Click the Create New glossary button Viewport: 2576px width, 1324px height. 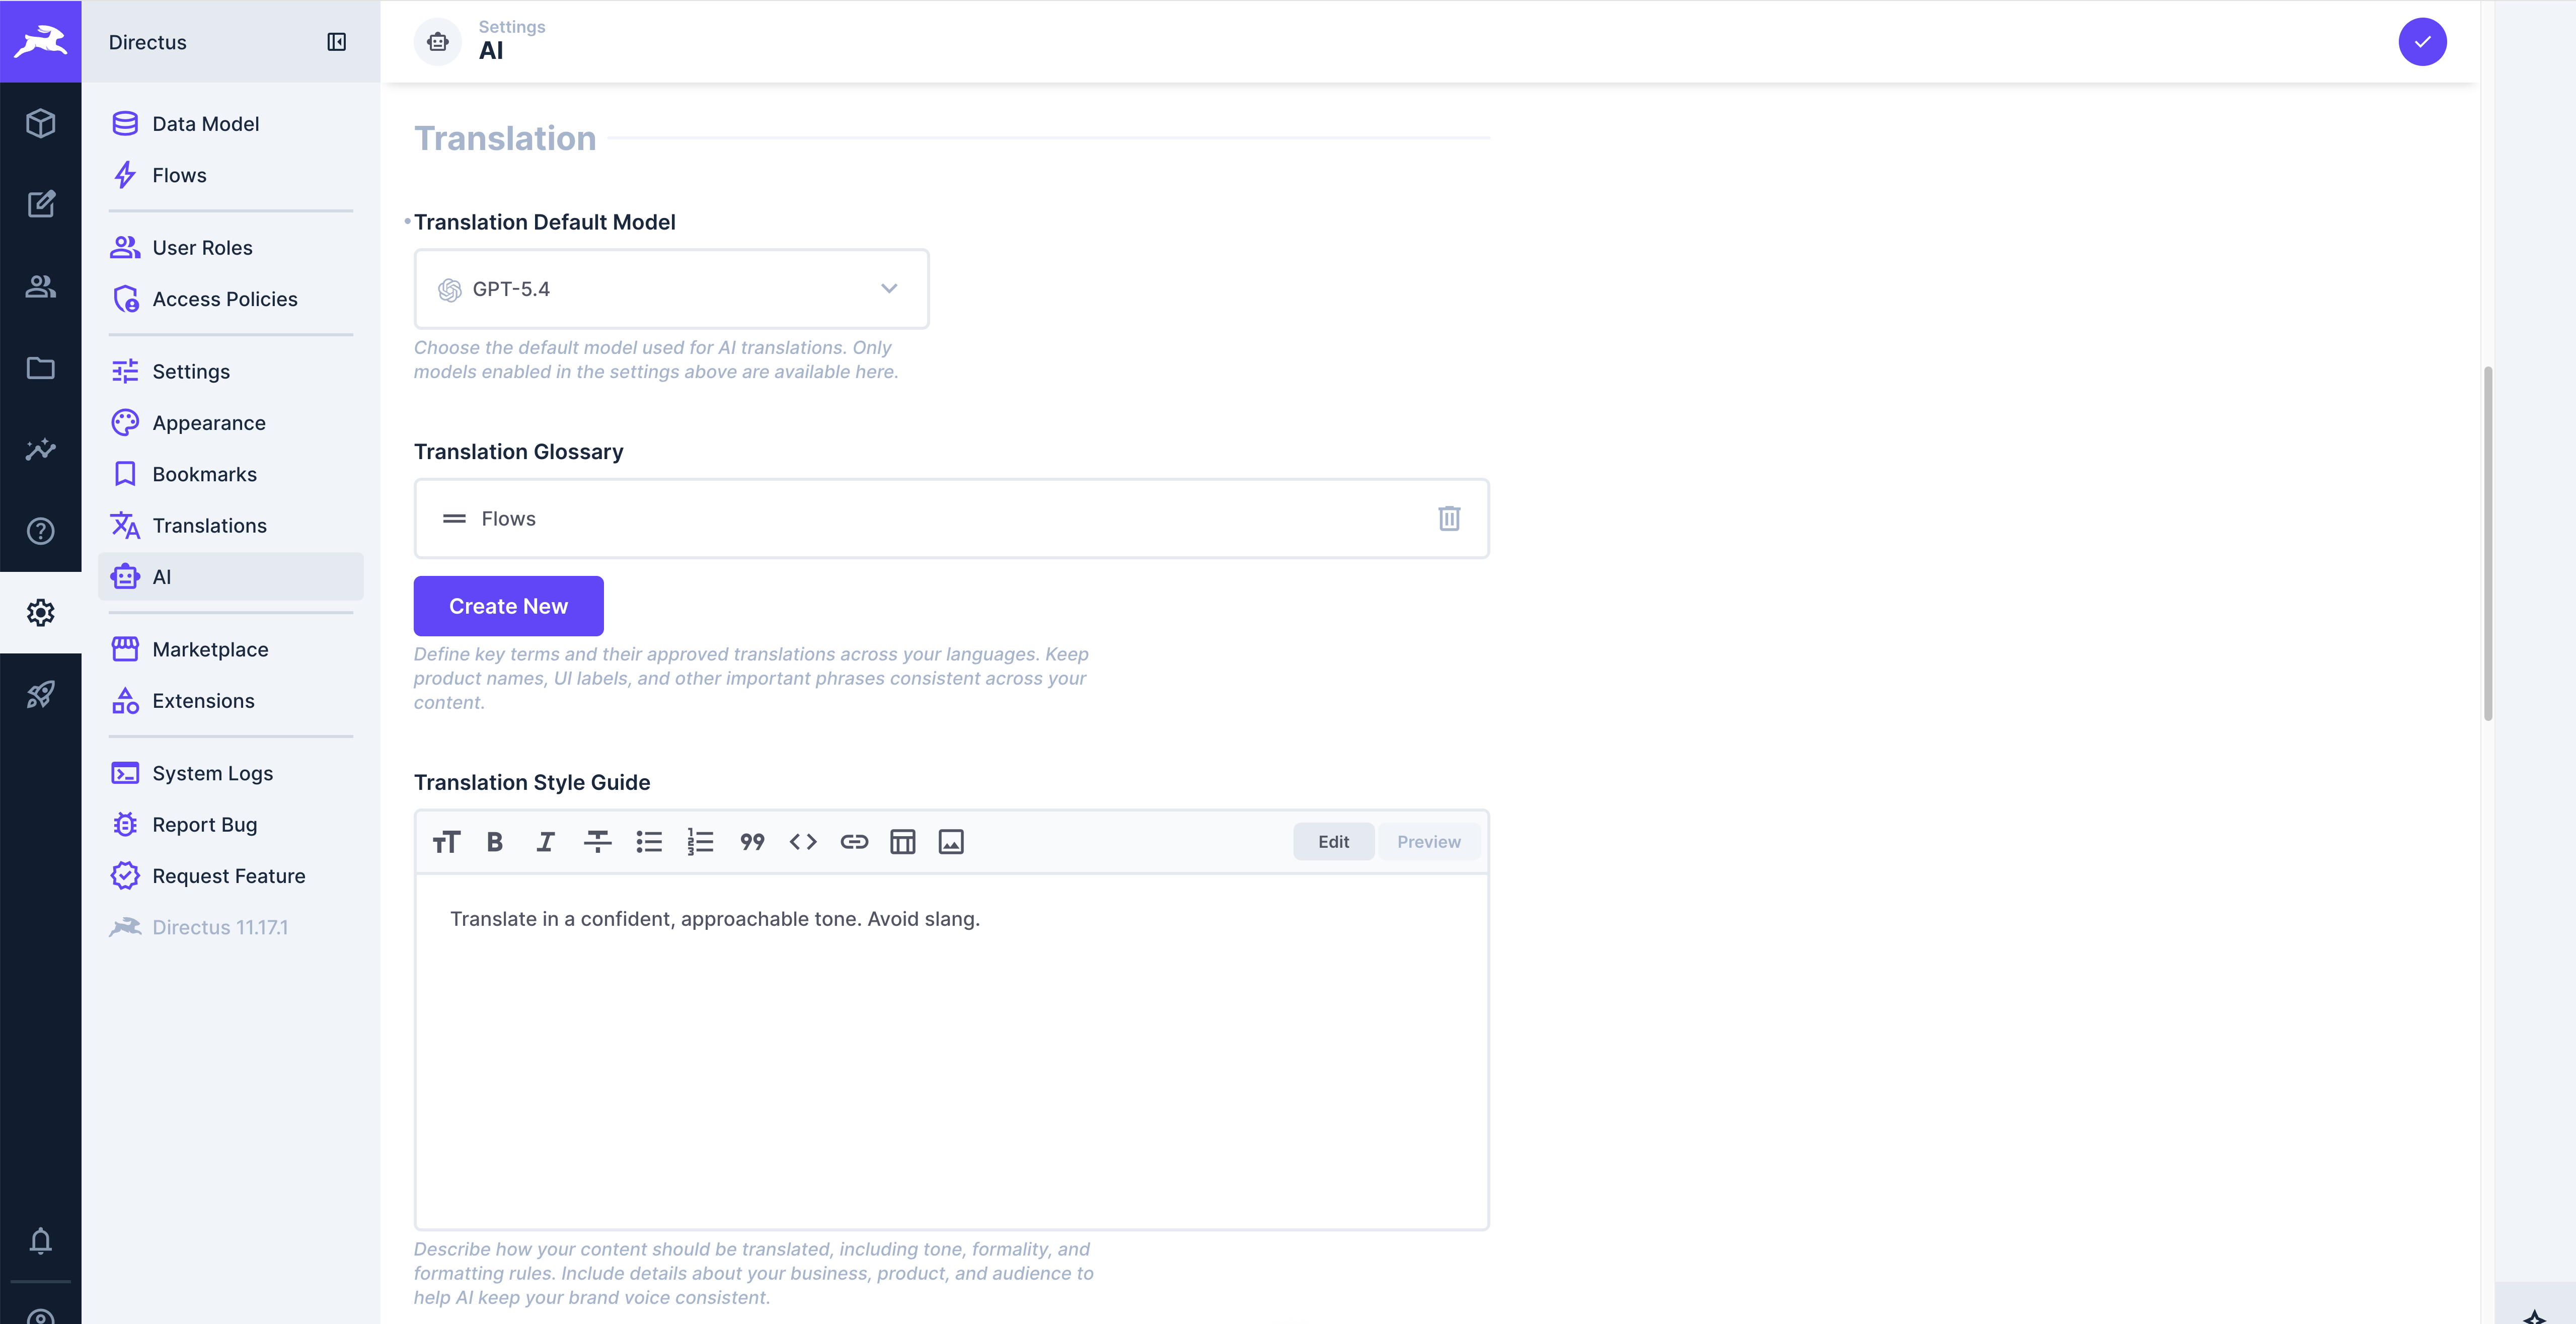[x=508, y=605]
